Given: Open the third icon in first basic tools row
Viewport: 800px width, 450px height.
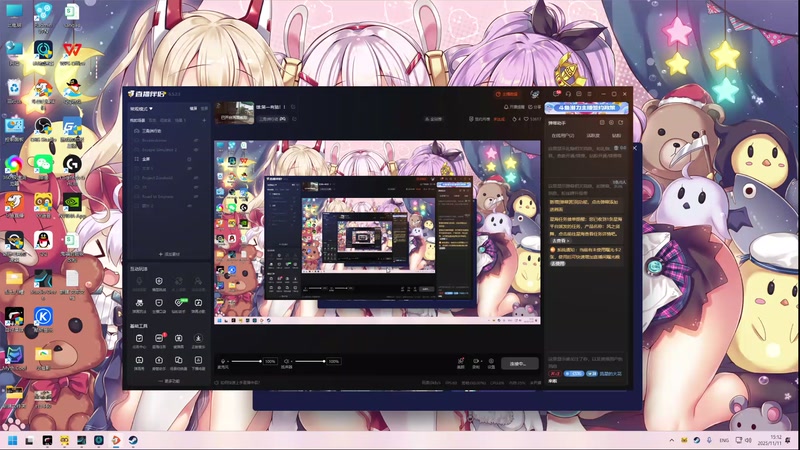Looking at the screenshot, I should tap(179, 338).
